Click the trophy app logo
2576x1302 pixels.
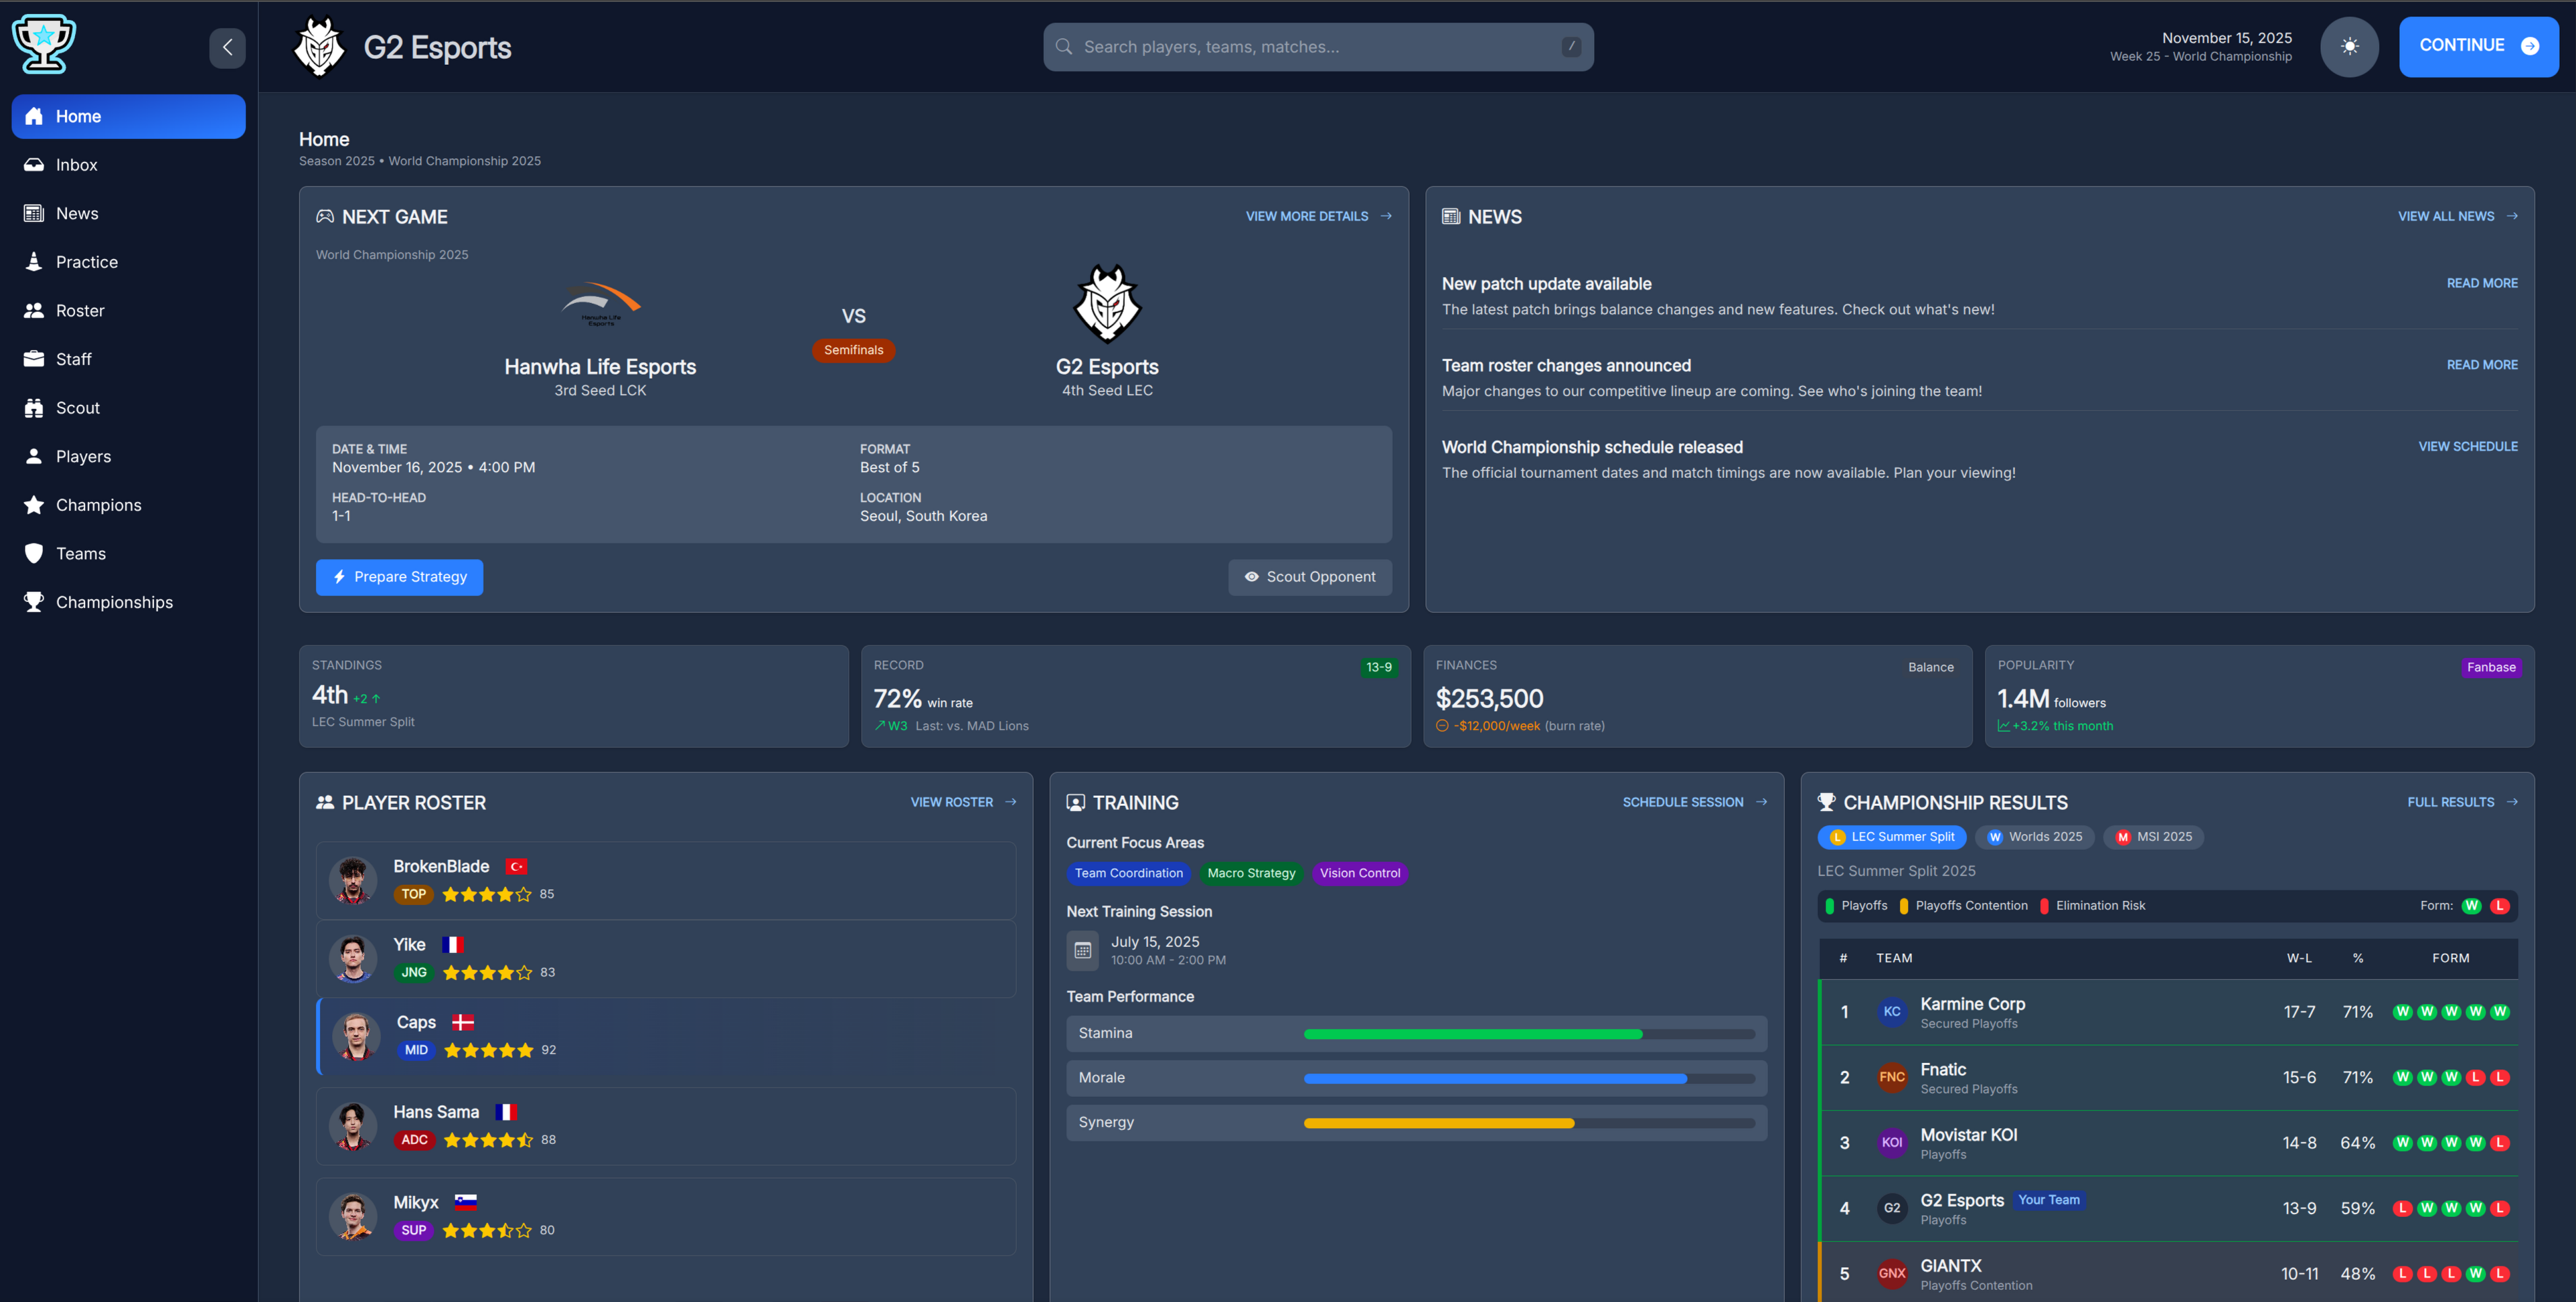tap(43, 44)
